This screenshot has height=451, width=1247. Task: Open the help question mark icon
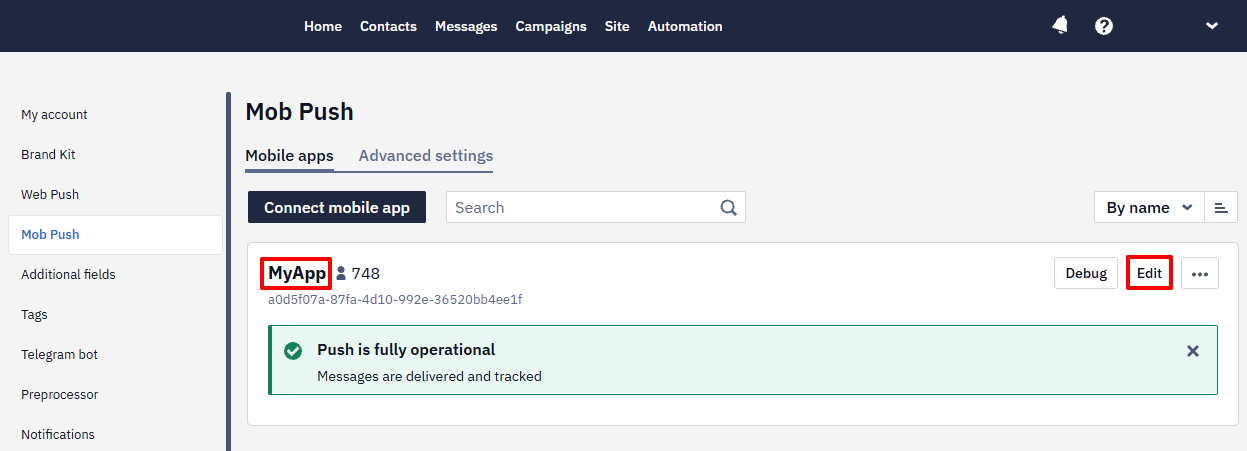(1104, 26)
